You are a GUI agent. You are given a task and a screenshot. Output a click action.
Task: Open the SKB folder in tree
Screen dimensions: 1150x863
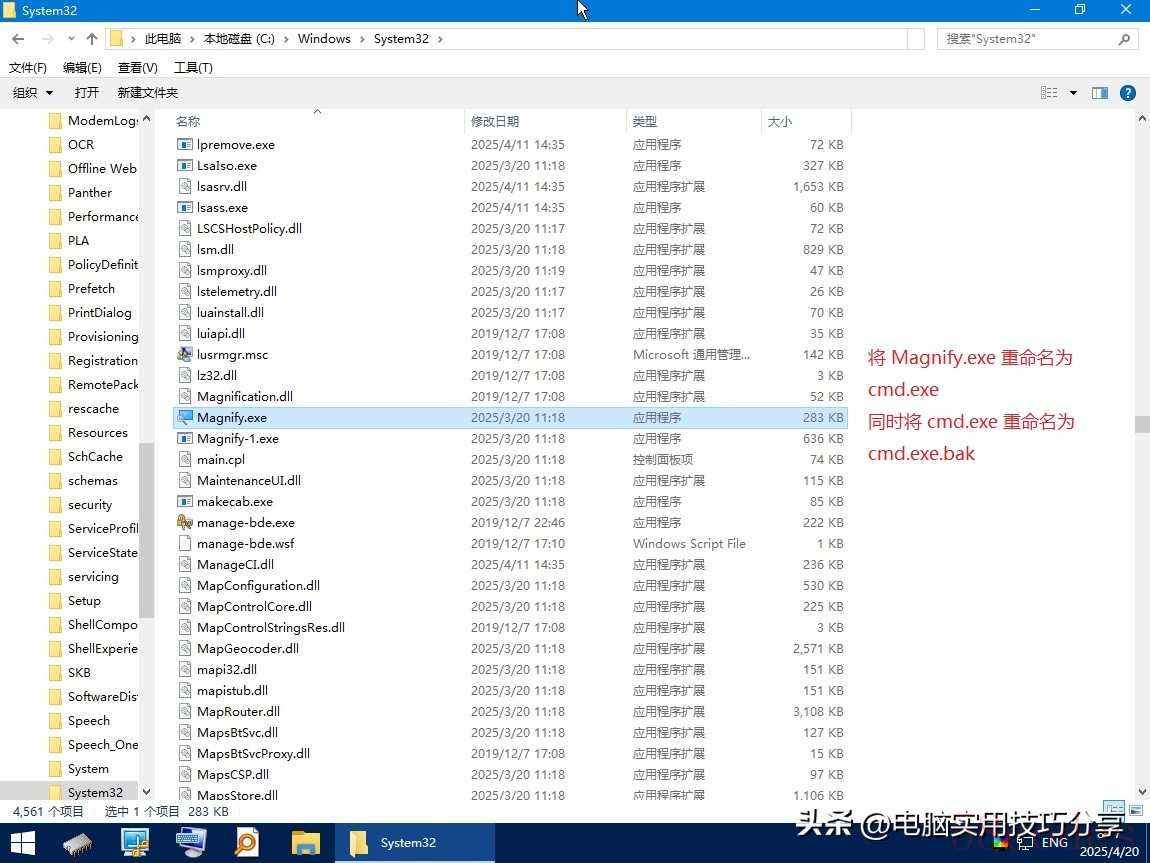[79, 672]
